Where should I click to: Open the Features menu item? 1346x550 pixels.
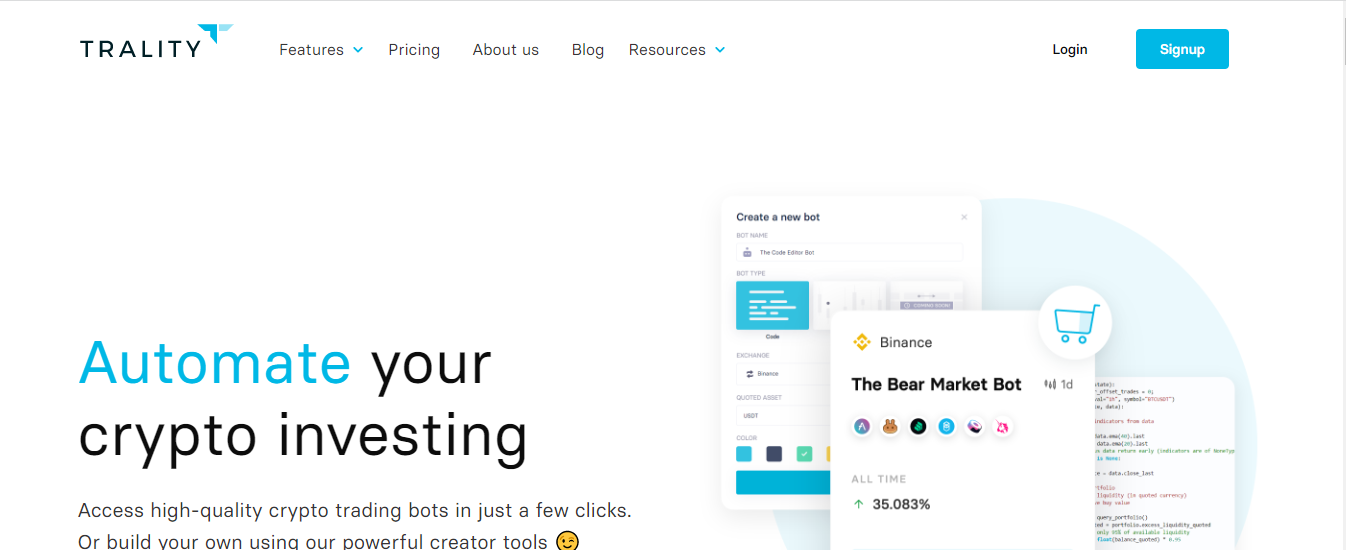coord(311,50)
